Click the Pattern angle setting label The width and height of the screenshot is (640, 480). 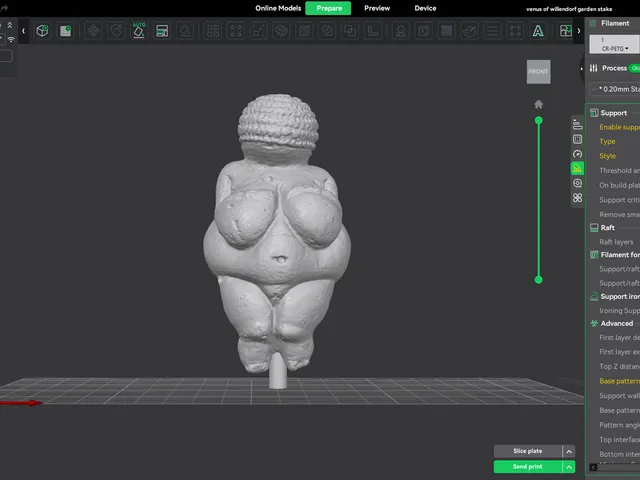click(x=620, y=425)
